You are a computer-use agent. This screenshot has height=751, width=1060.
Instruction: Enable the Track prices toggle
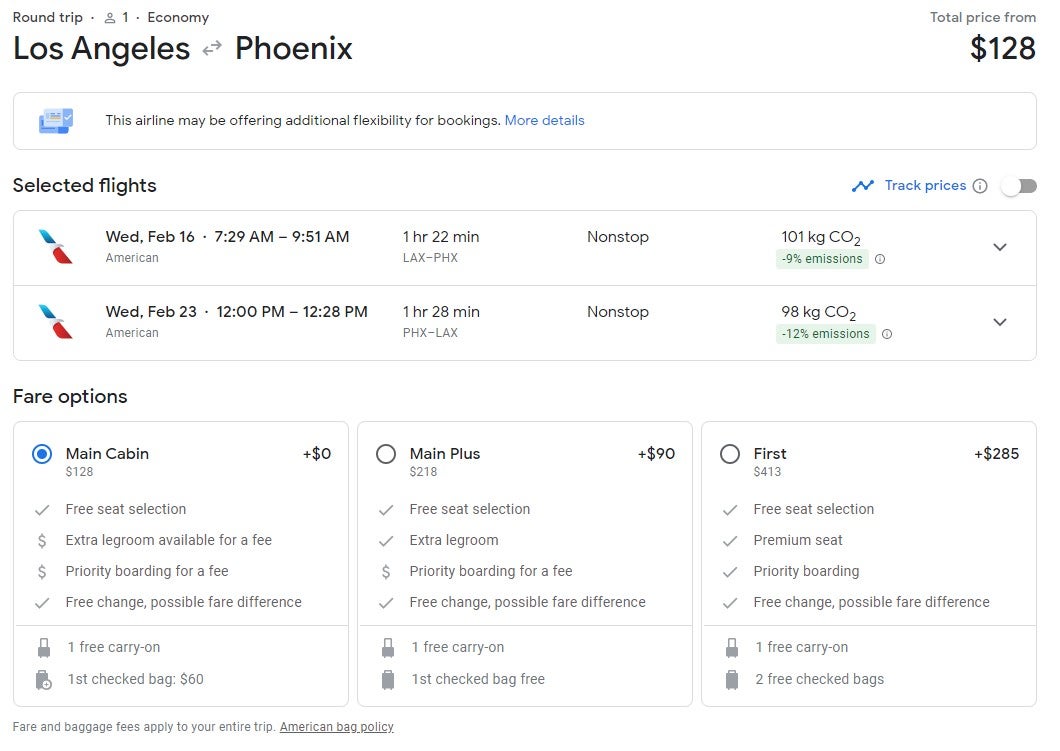pos(1018,185)
